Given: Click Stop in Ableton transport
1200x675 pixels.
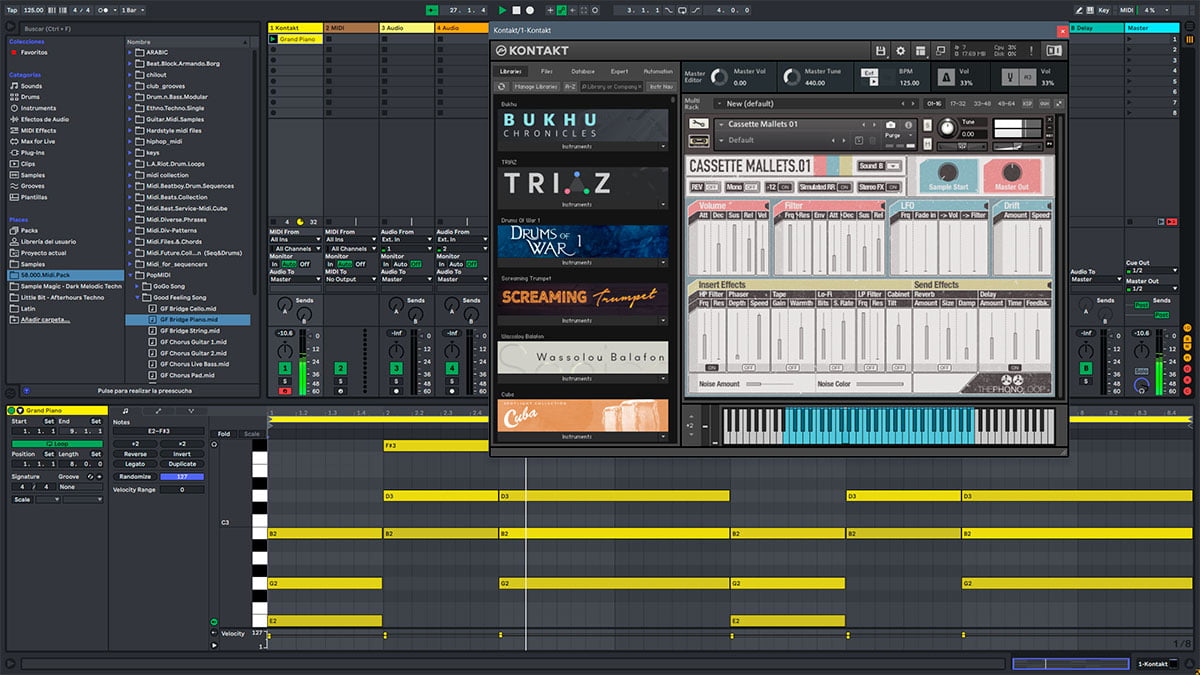Looking at the screenshot, I should pyautogui.click(x=516, y=10).
